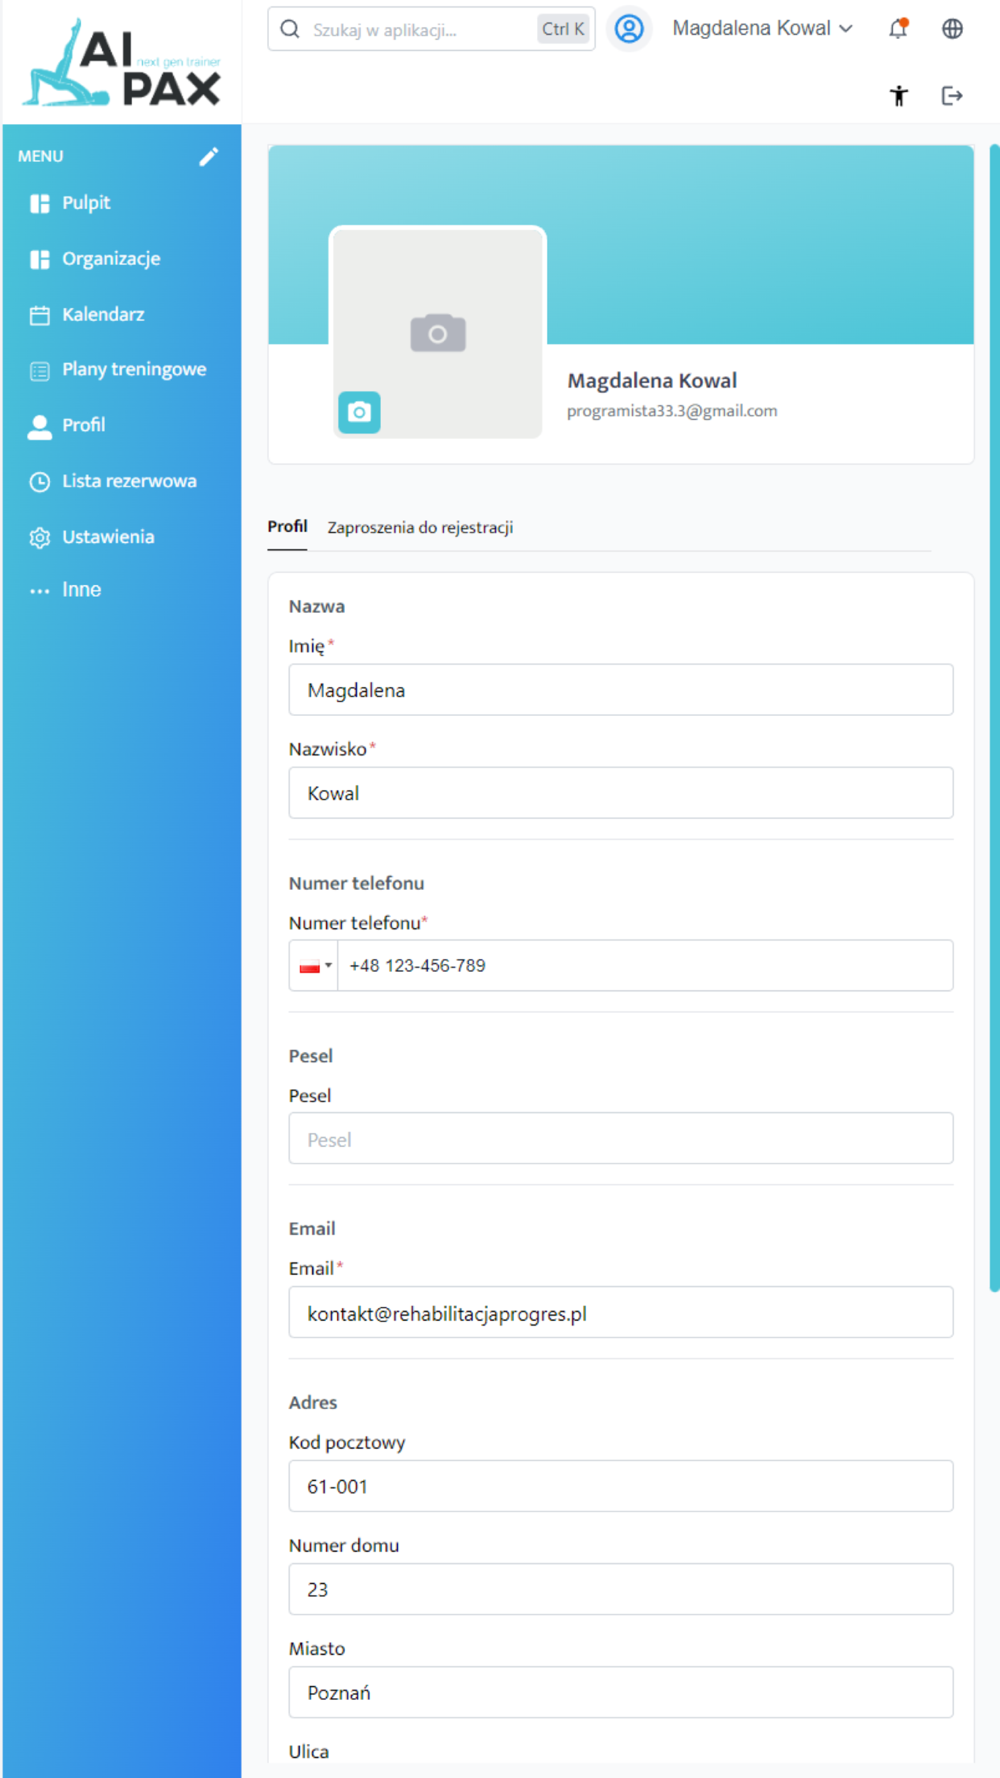Click the AI PAX logo

point(122,63)
